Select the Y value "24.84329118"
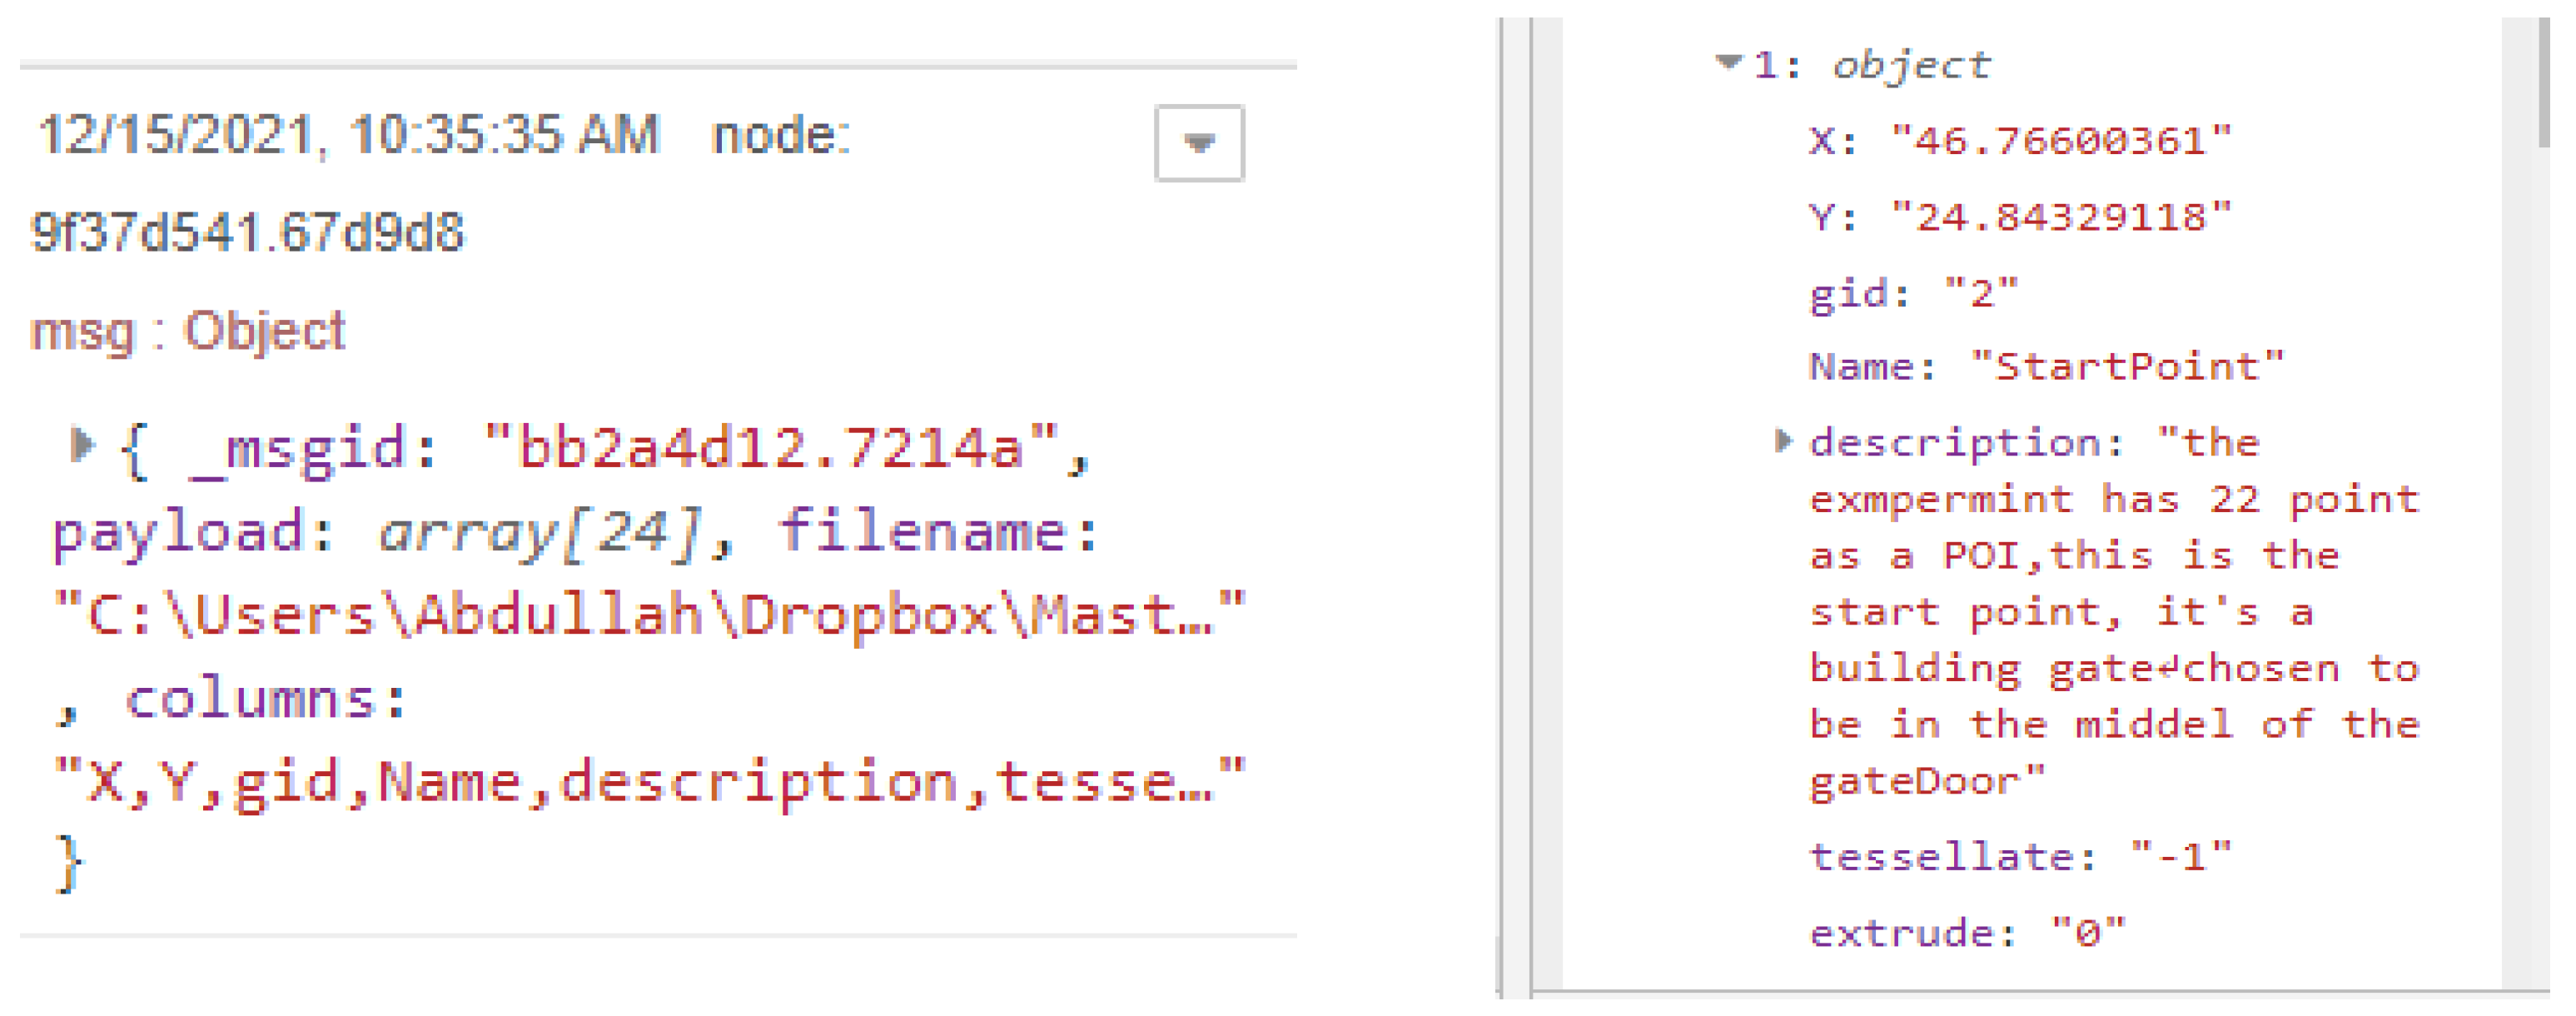 (x=2061, y=217)
